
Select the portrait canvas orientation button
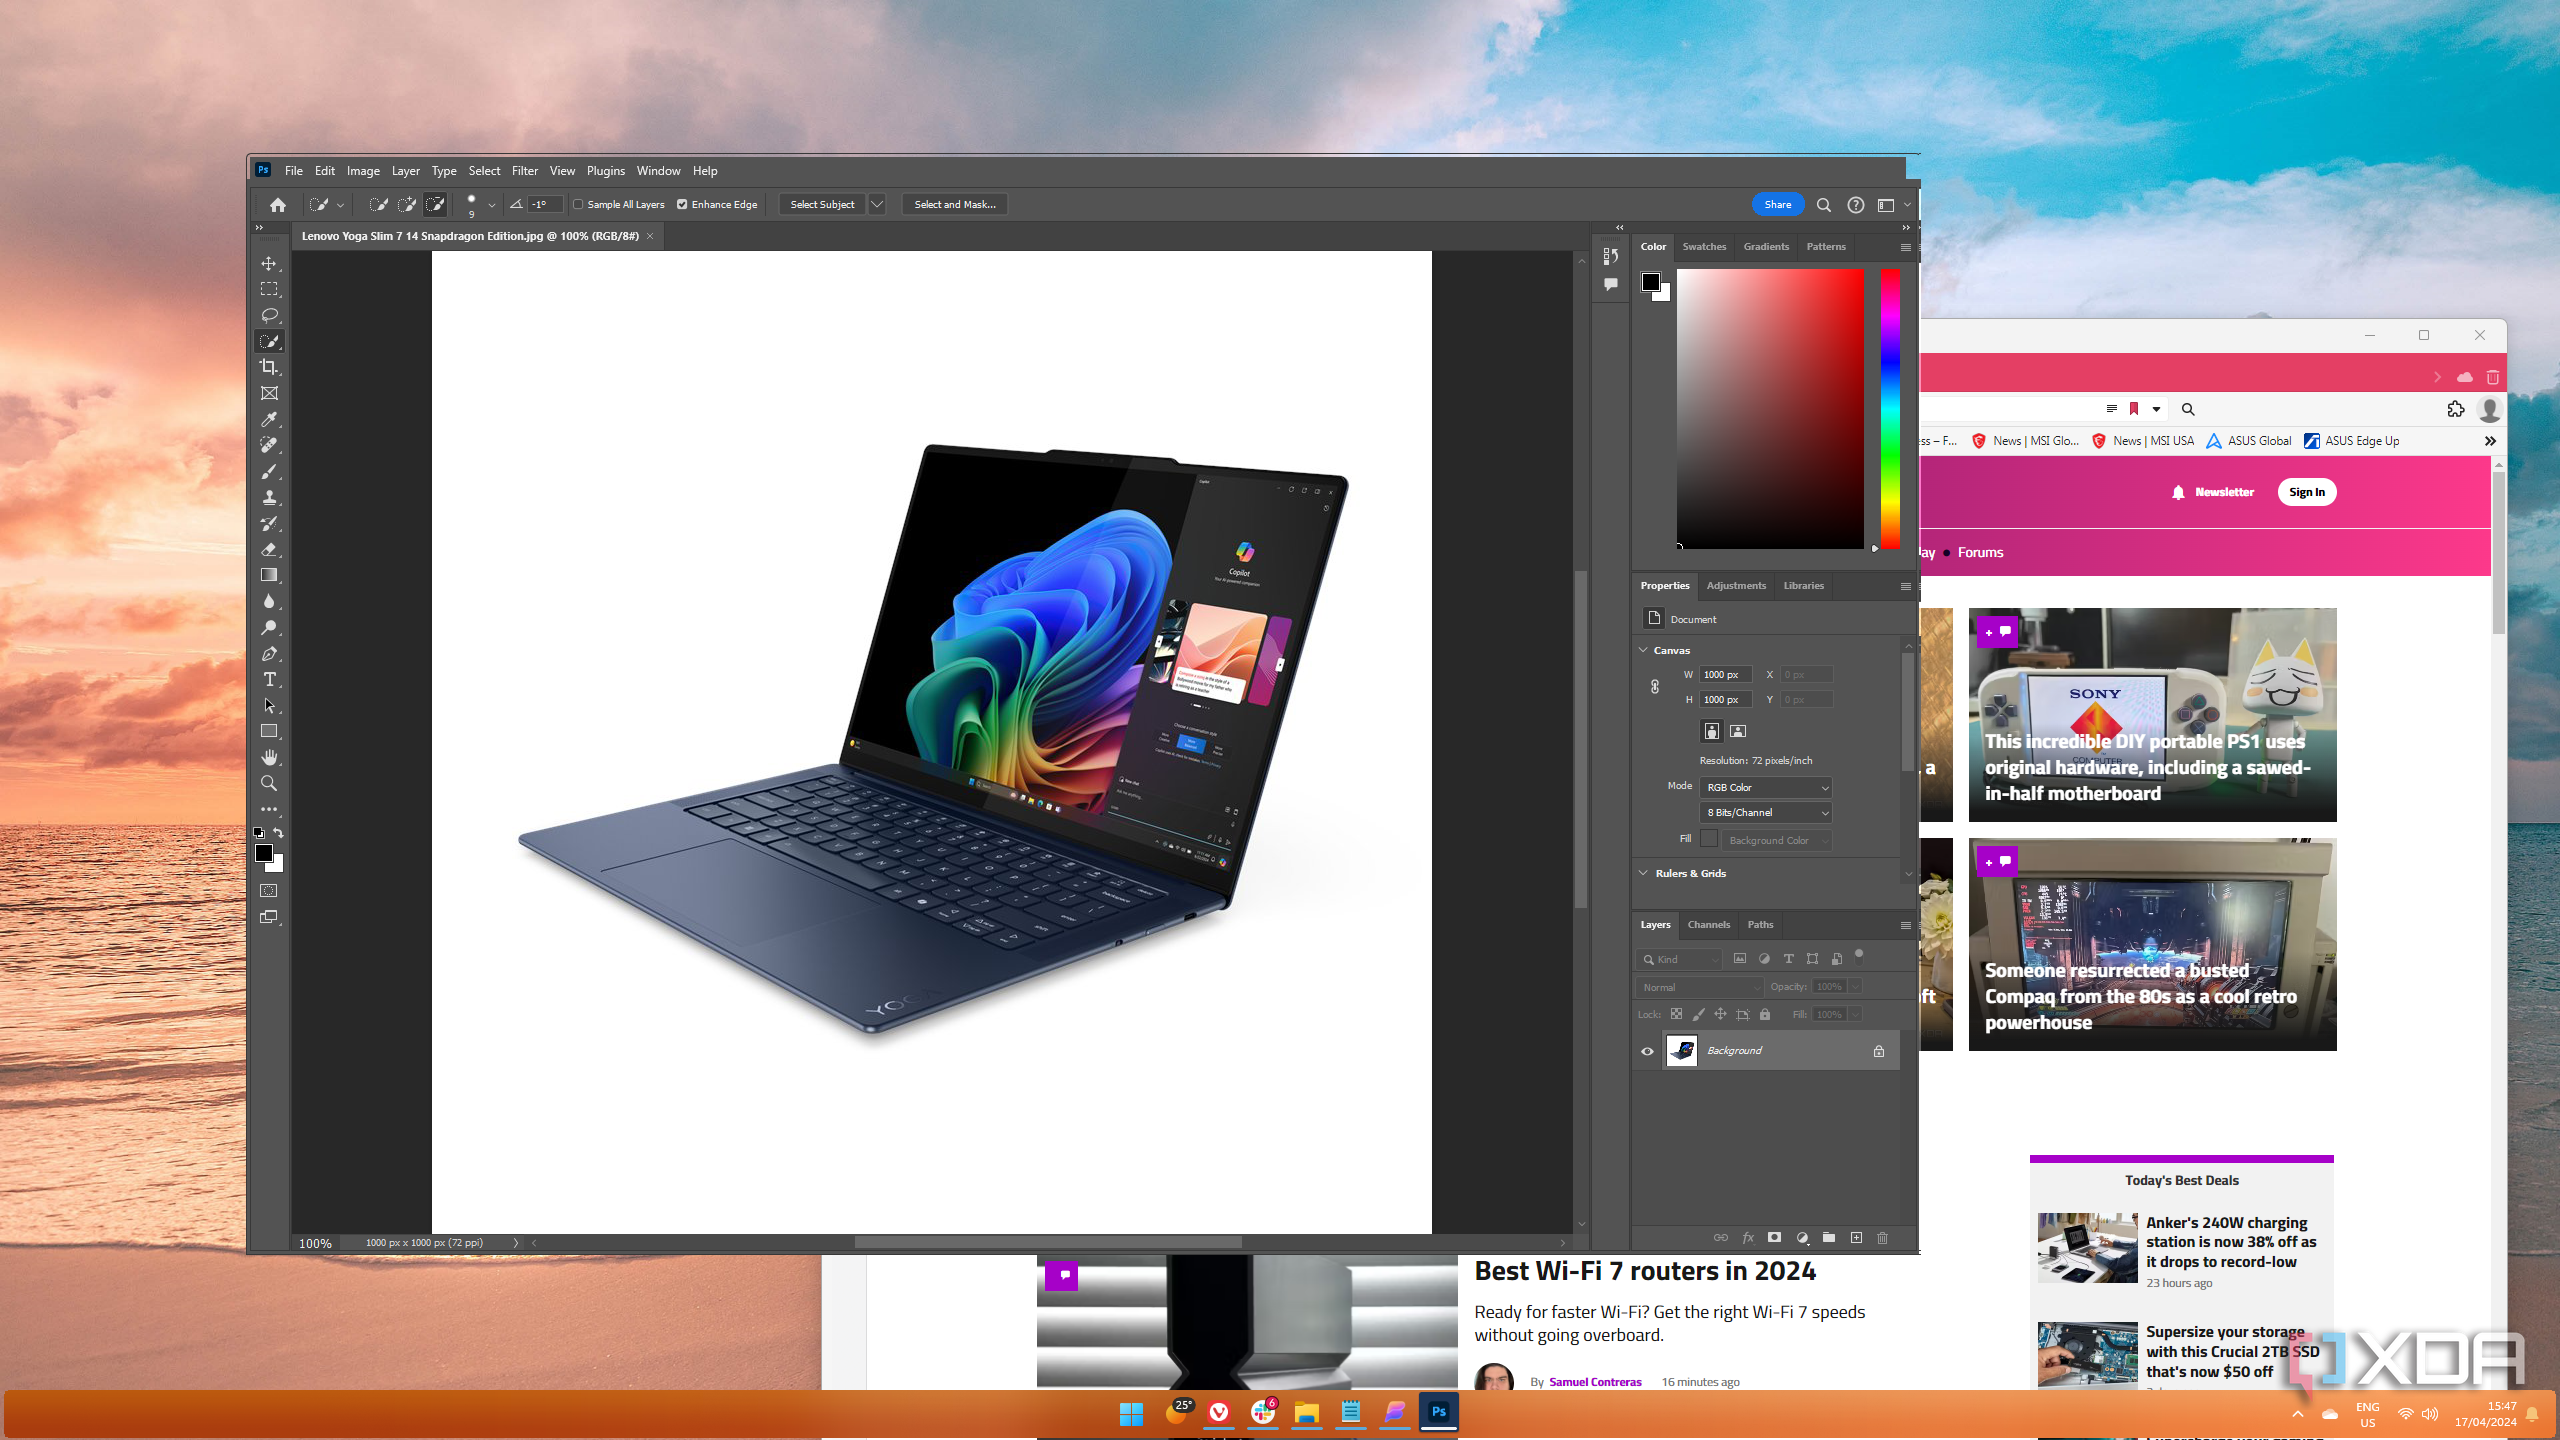(x=1712, y=731)
